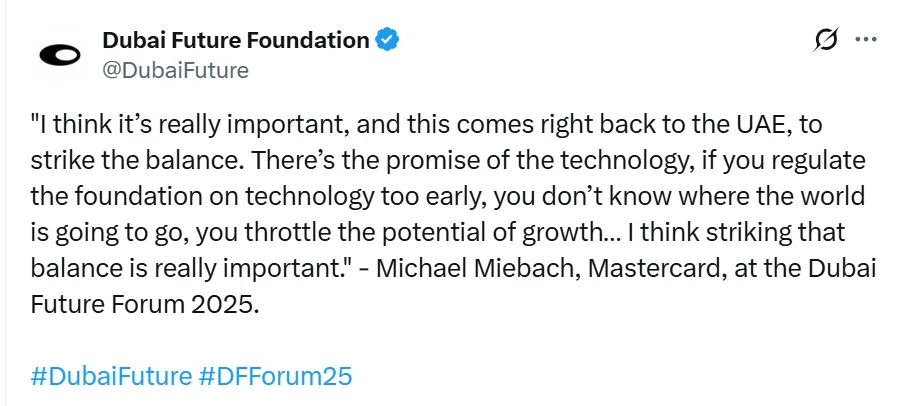Click the Grok slashed-circle icon
This screenshot has width=904, height=406.
pyautogui.click(x=826, y=41)
